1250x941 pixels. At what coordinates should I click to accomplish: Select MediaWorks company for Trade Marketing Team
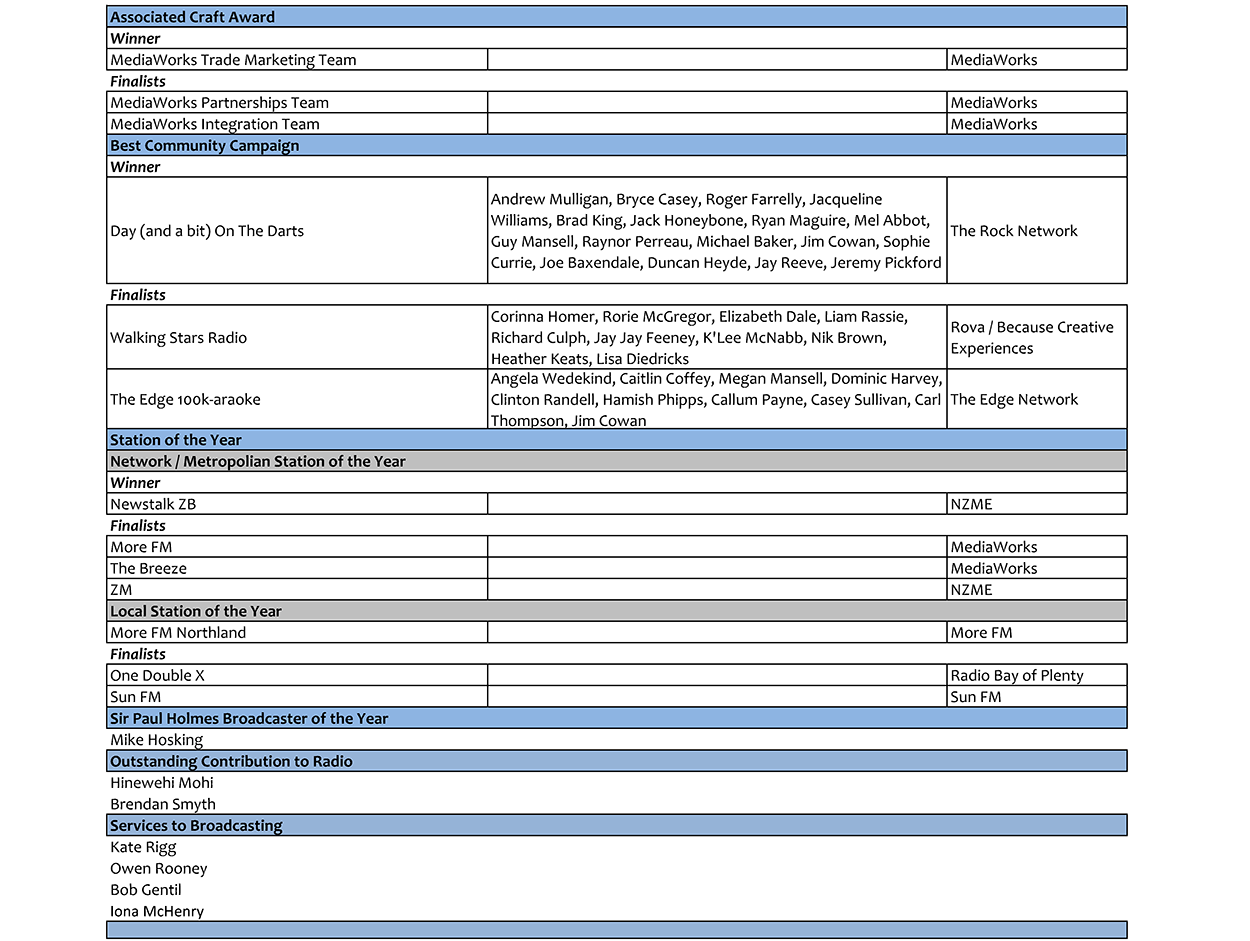click(1037, 60)
